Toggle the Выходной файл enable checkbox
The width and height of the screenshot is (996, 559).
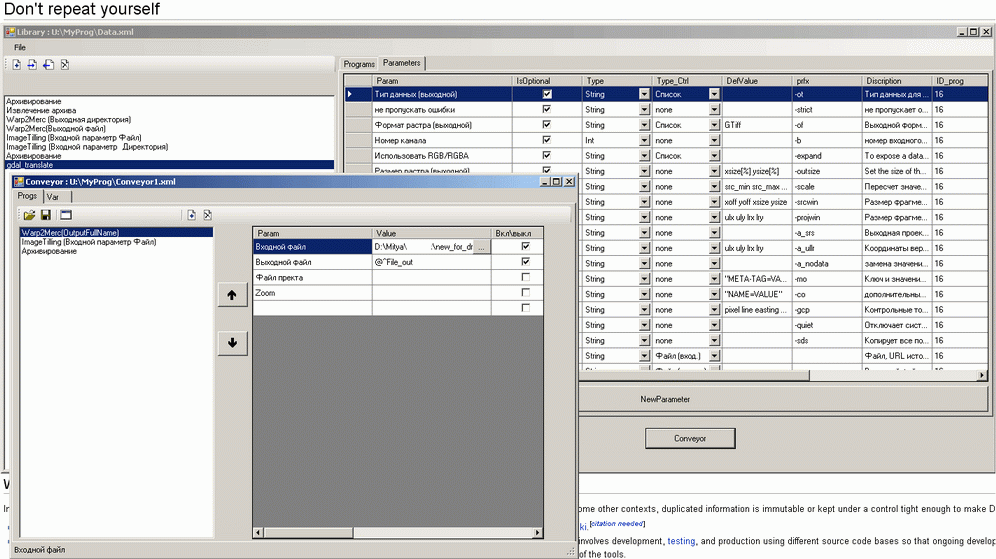525,262
